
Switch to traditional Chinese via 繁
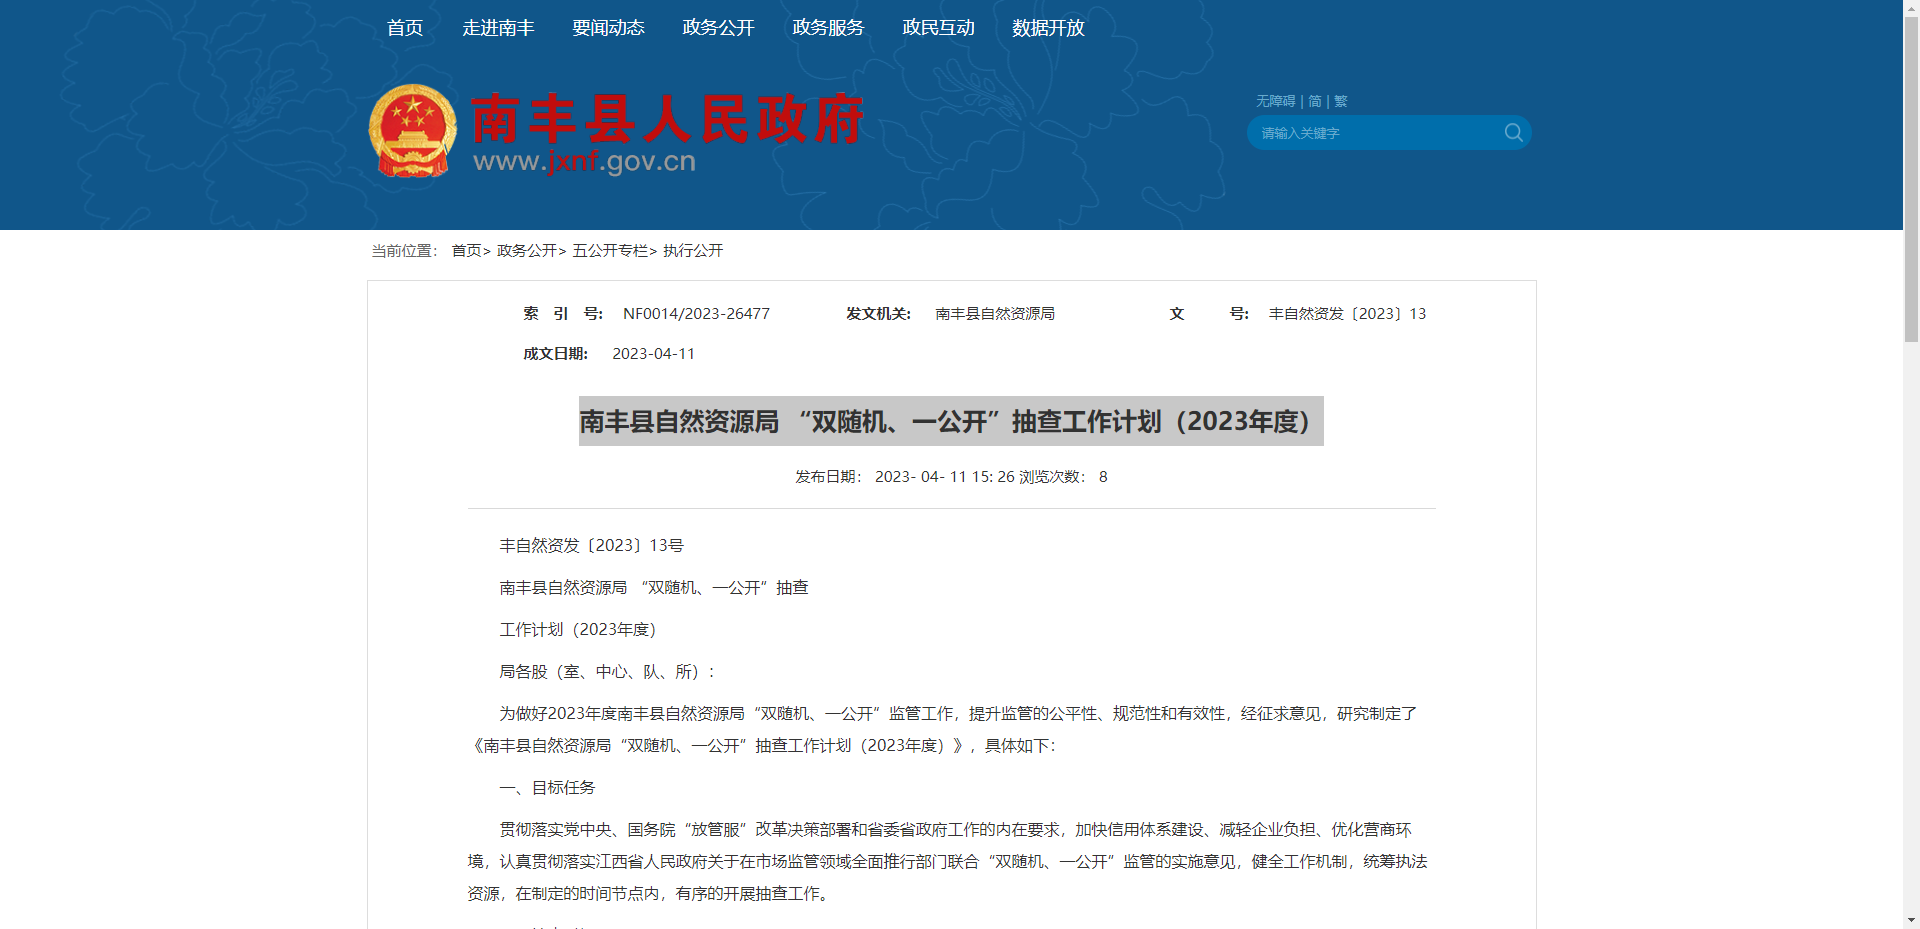pyautogui.click(x=1340, y=101)
